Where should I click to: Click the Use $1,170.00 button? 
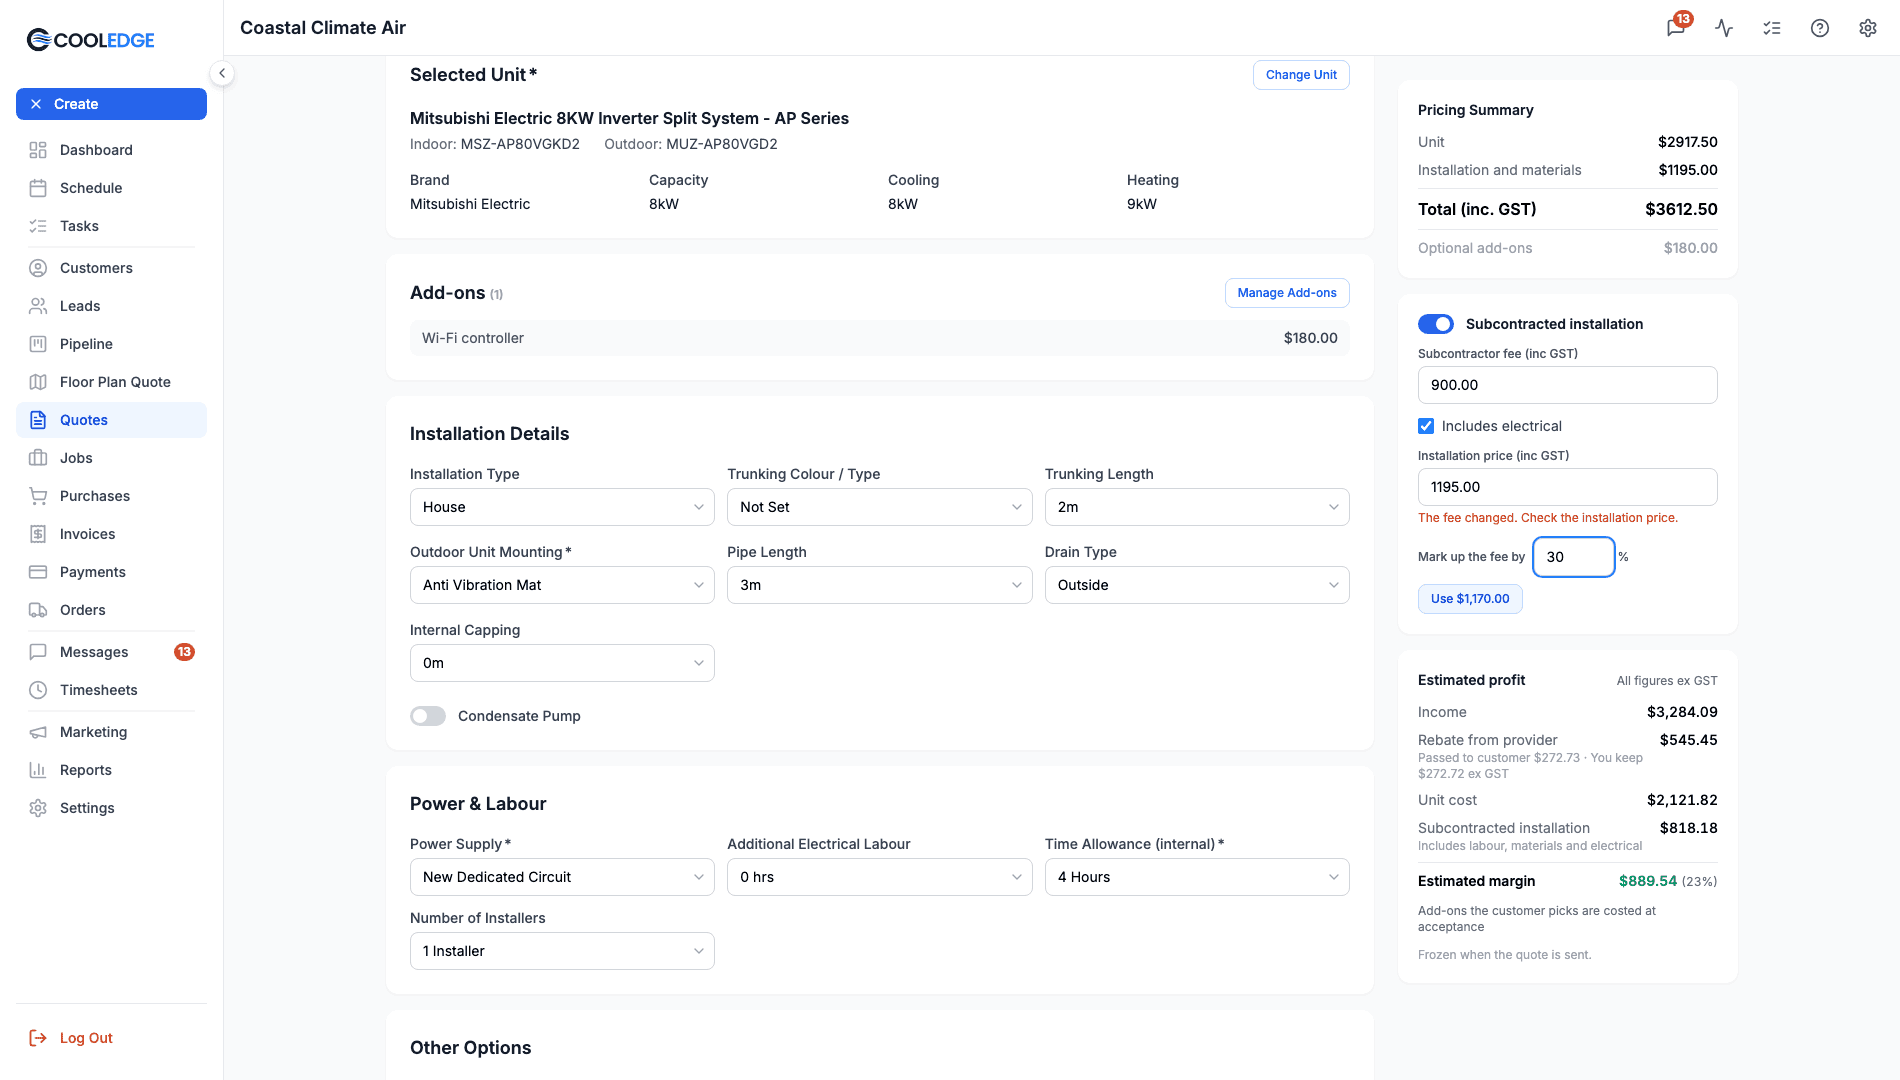coord(1470,599)
